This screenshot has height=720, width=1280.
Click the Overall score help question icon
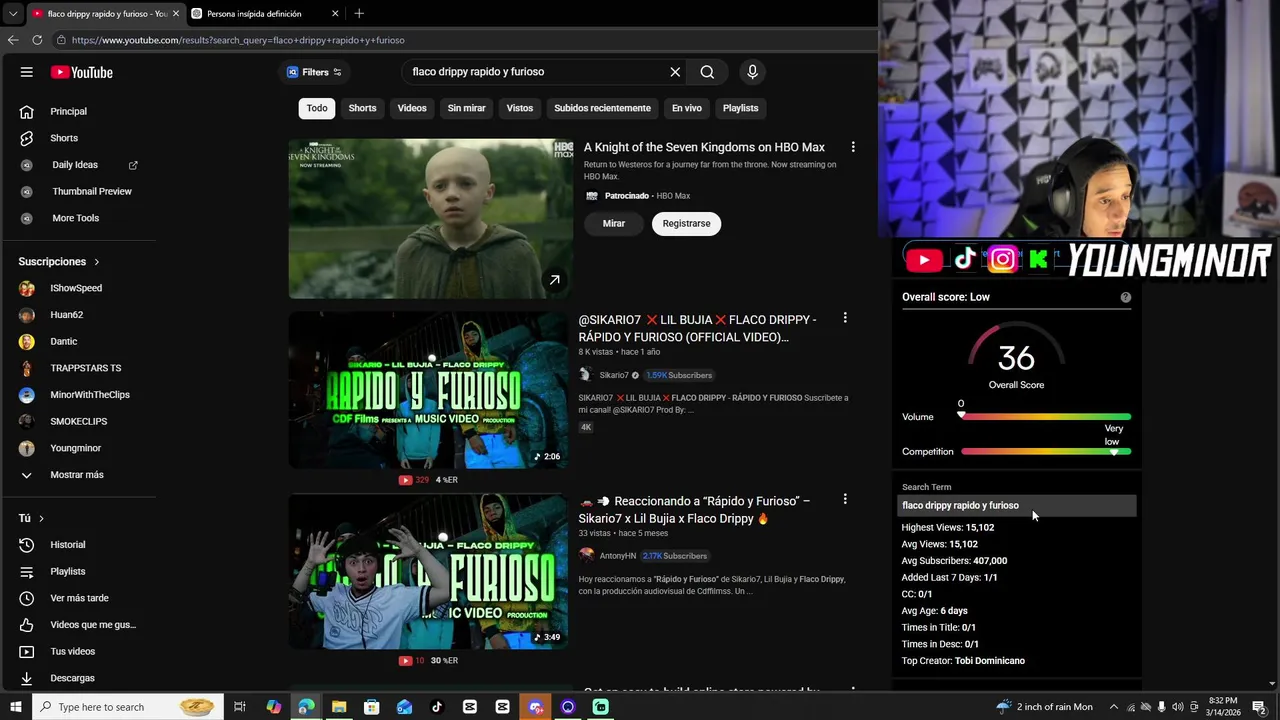coord(1126,297)
